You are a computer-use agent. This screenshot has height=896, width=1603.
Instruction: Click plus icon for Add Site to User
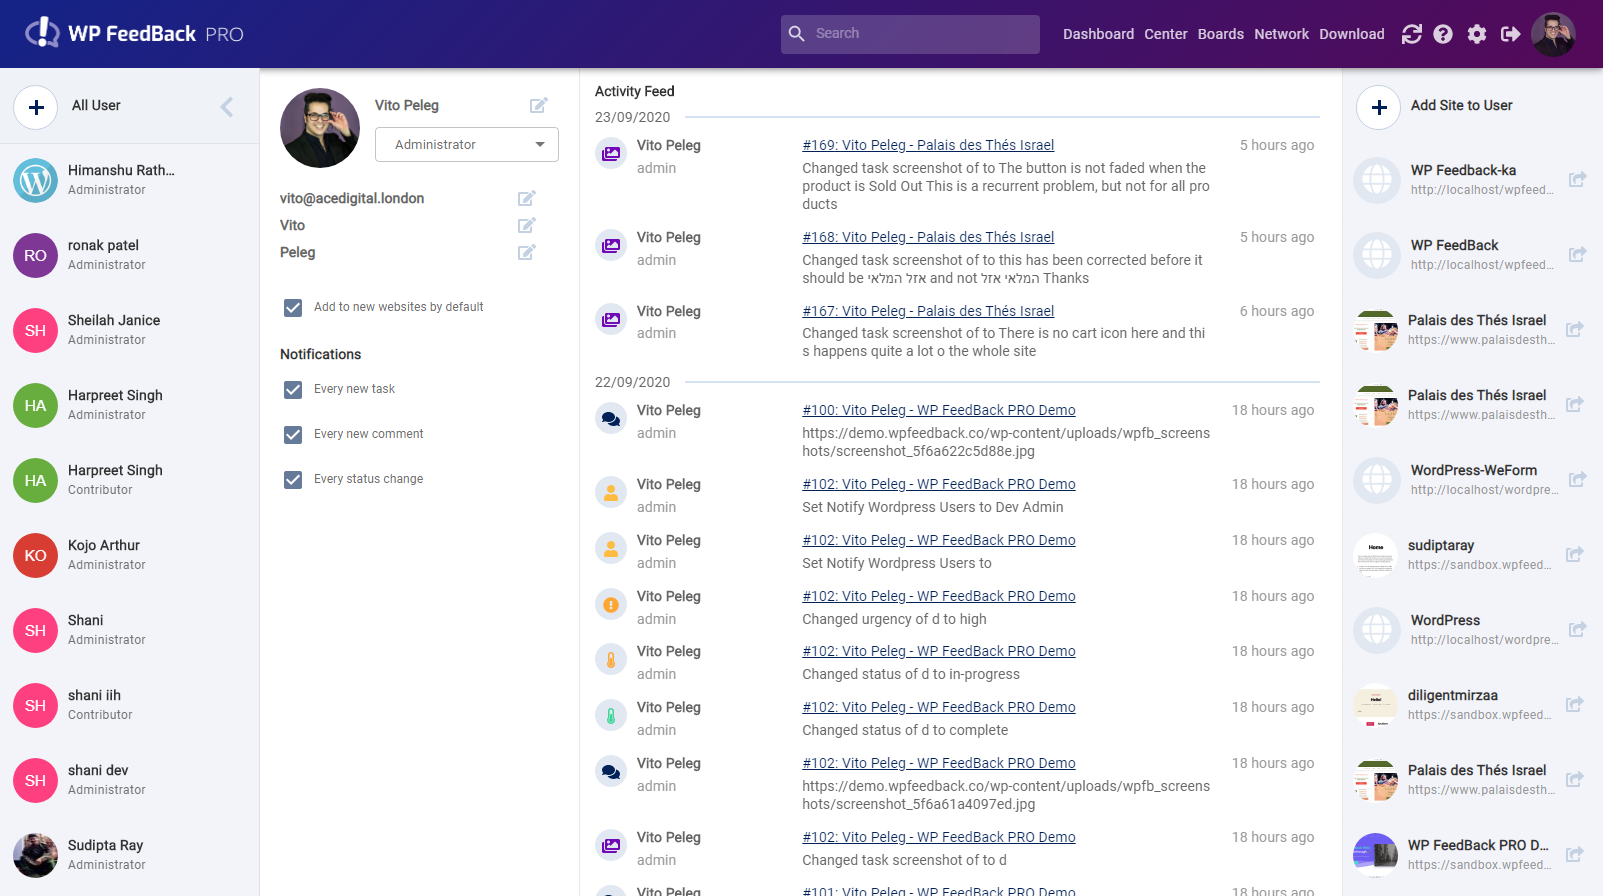(x=1379, y=107)
